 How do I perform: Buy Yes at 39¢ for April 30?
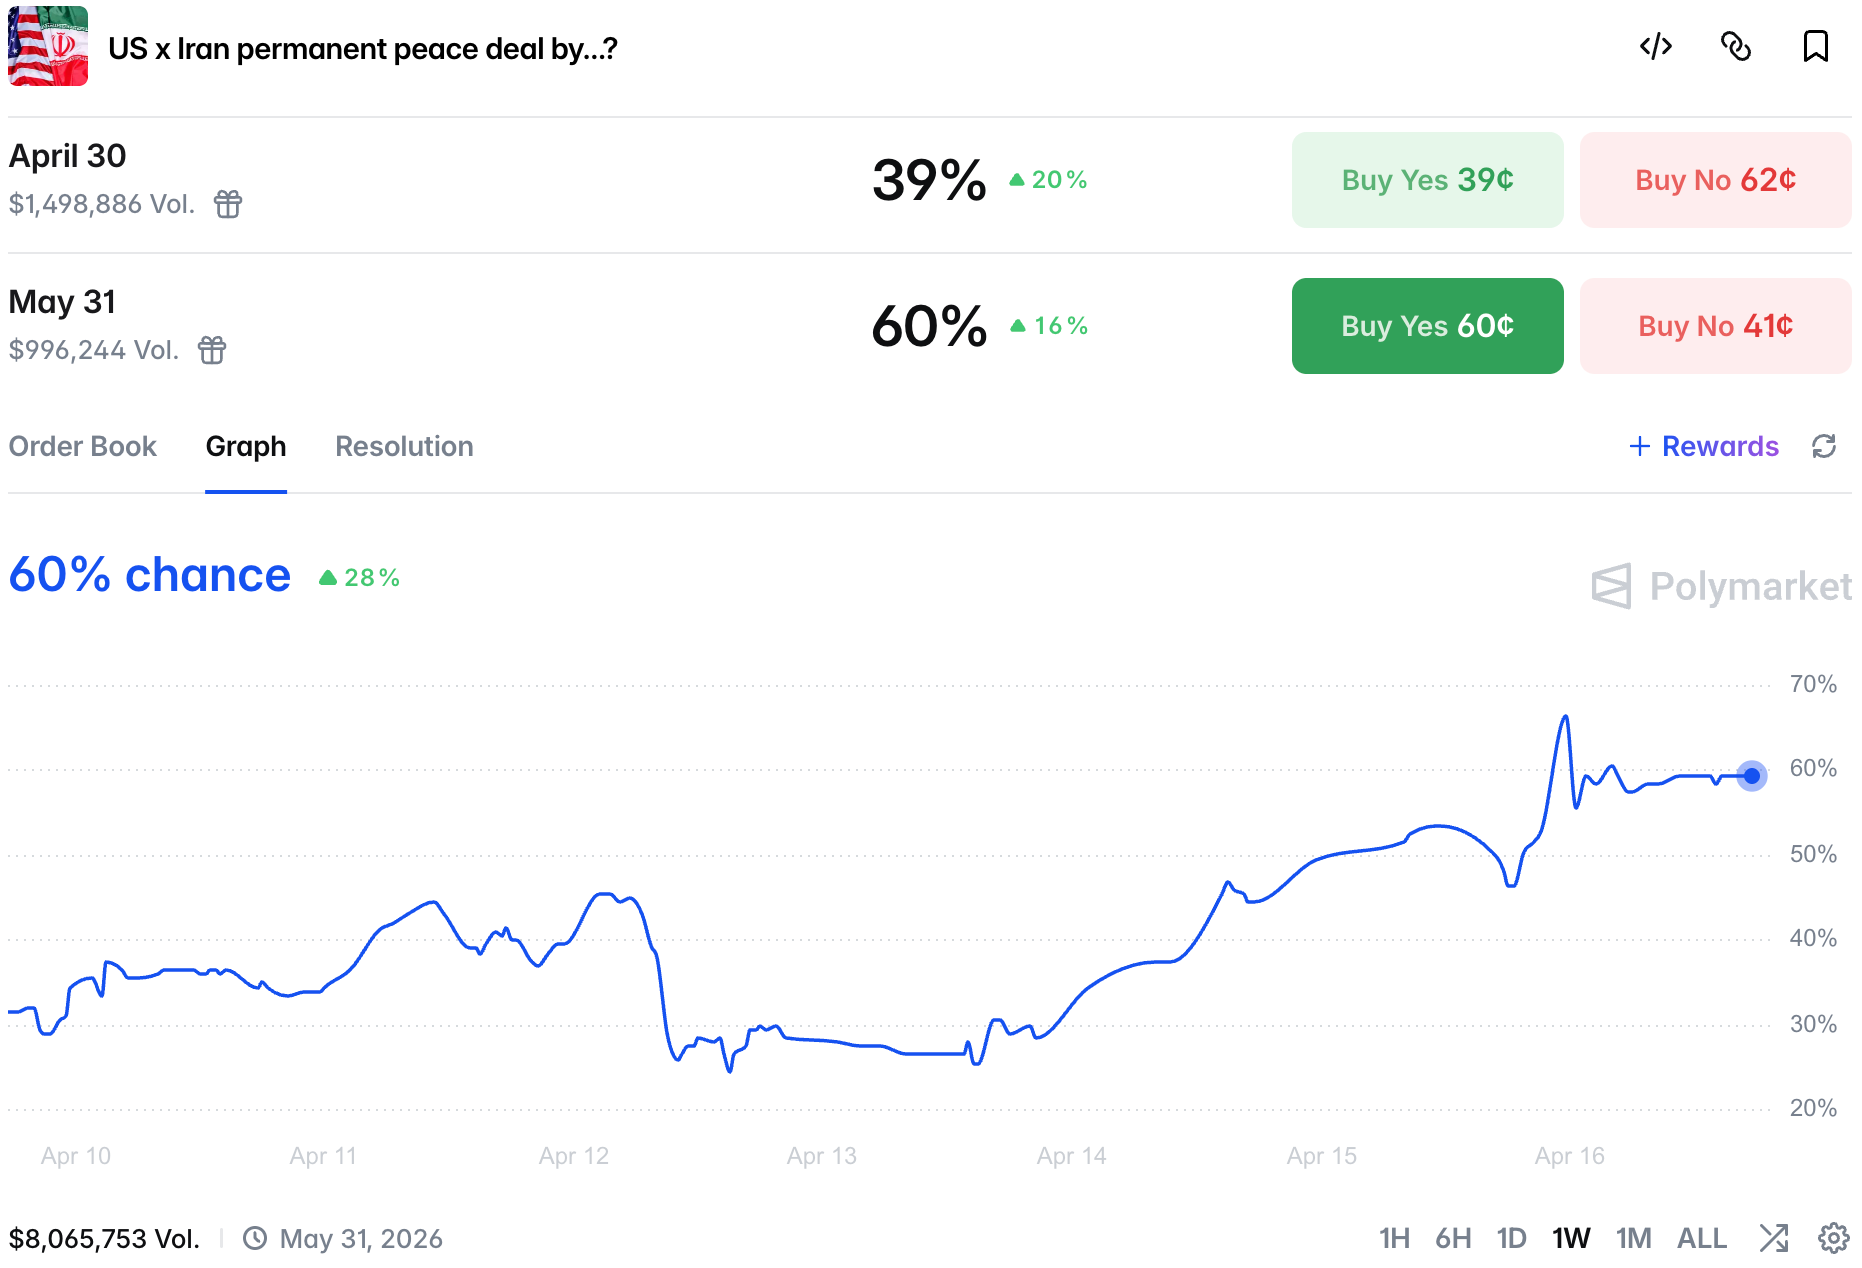1427,180
